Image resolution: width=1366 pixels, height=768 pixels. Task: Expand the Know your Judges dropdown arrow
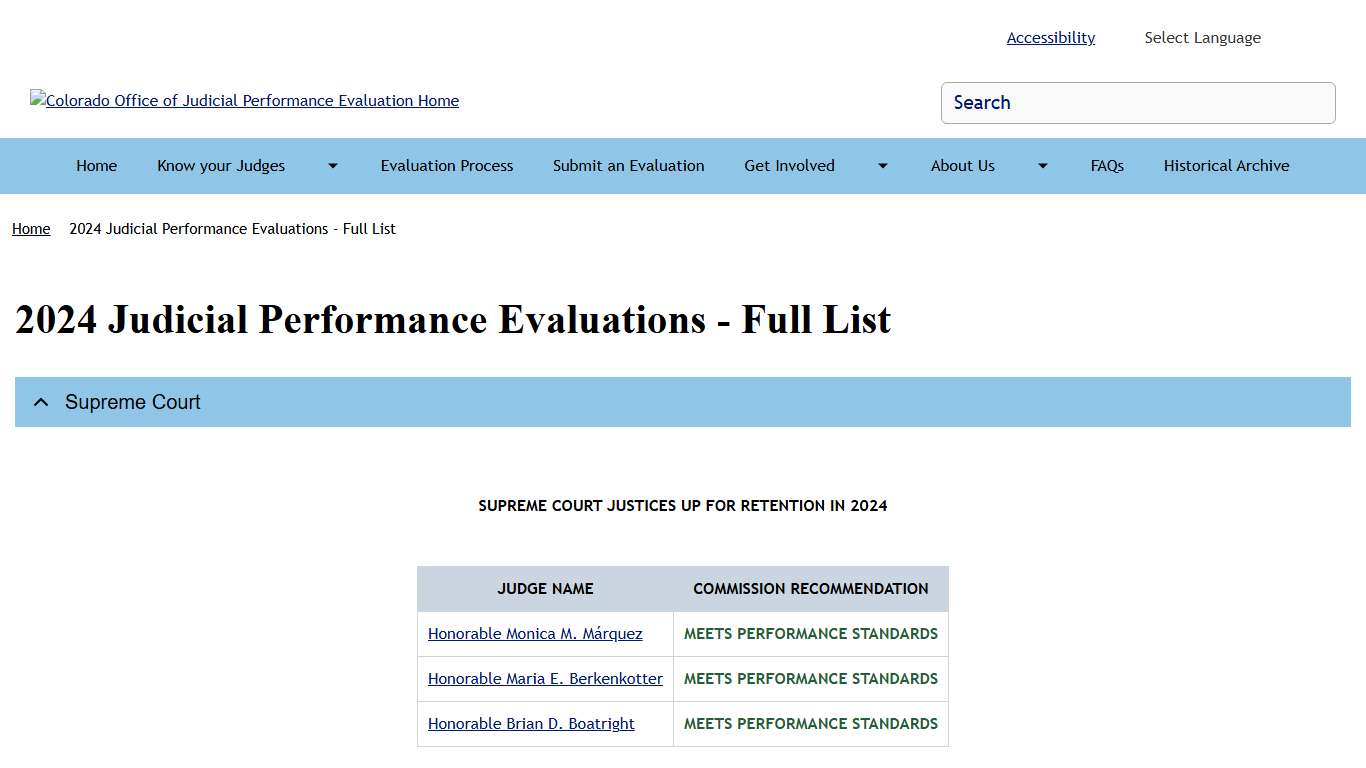tap(331, 166)
